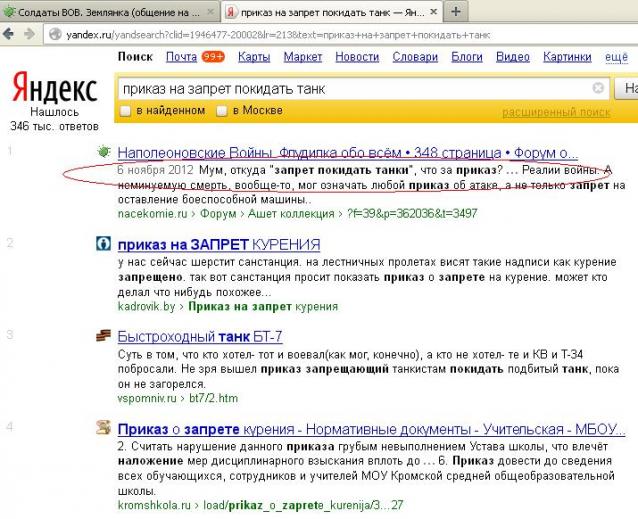Switch to Картинки search
This screenshot has width=638, height=519.
click(567, 57)
